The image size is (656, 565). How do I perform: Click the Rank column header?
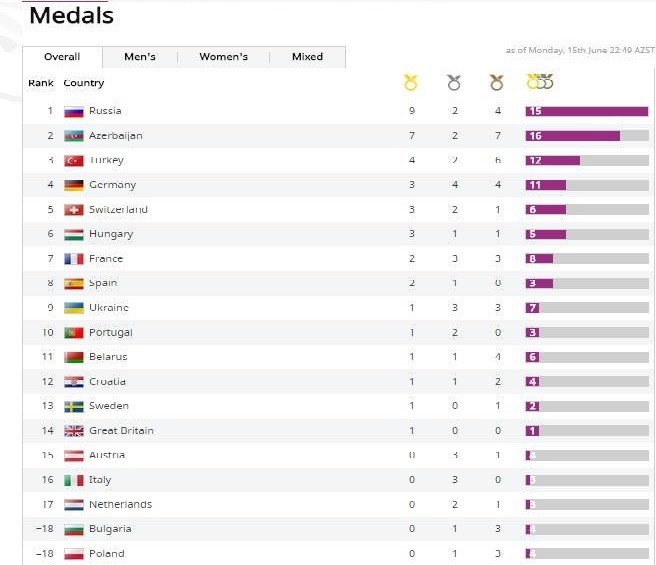40,83
